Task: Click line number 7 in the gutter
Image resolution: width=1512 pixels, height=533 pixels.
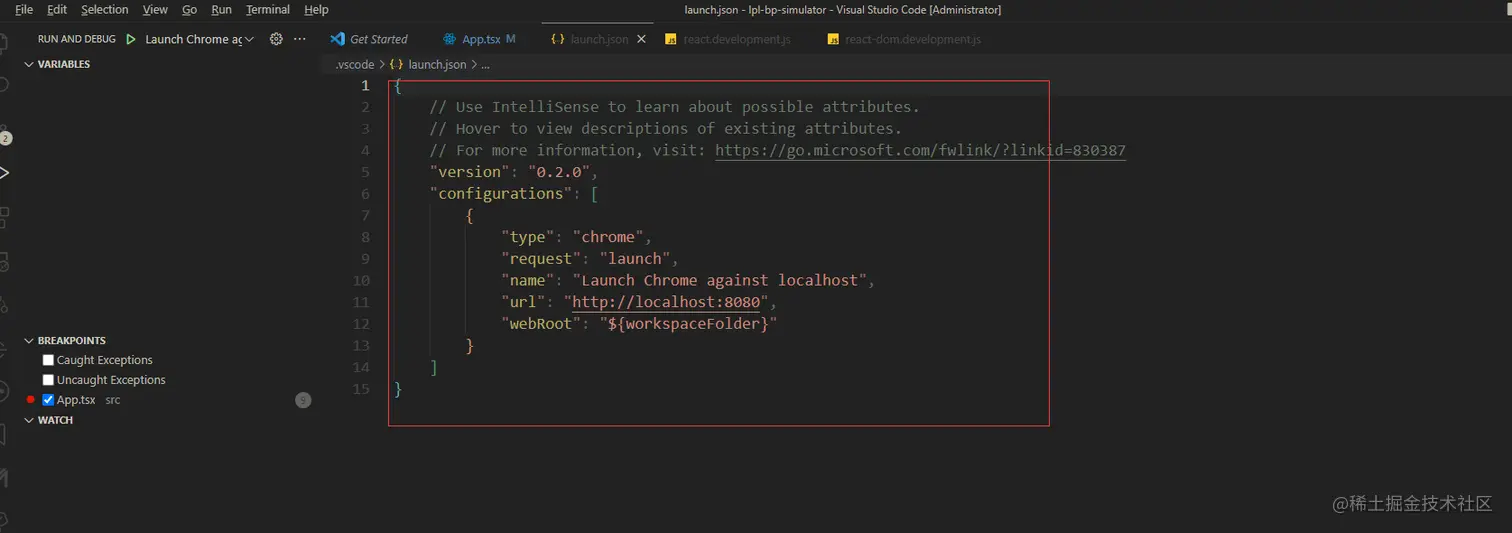Action: (366, 216)
